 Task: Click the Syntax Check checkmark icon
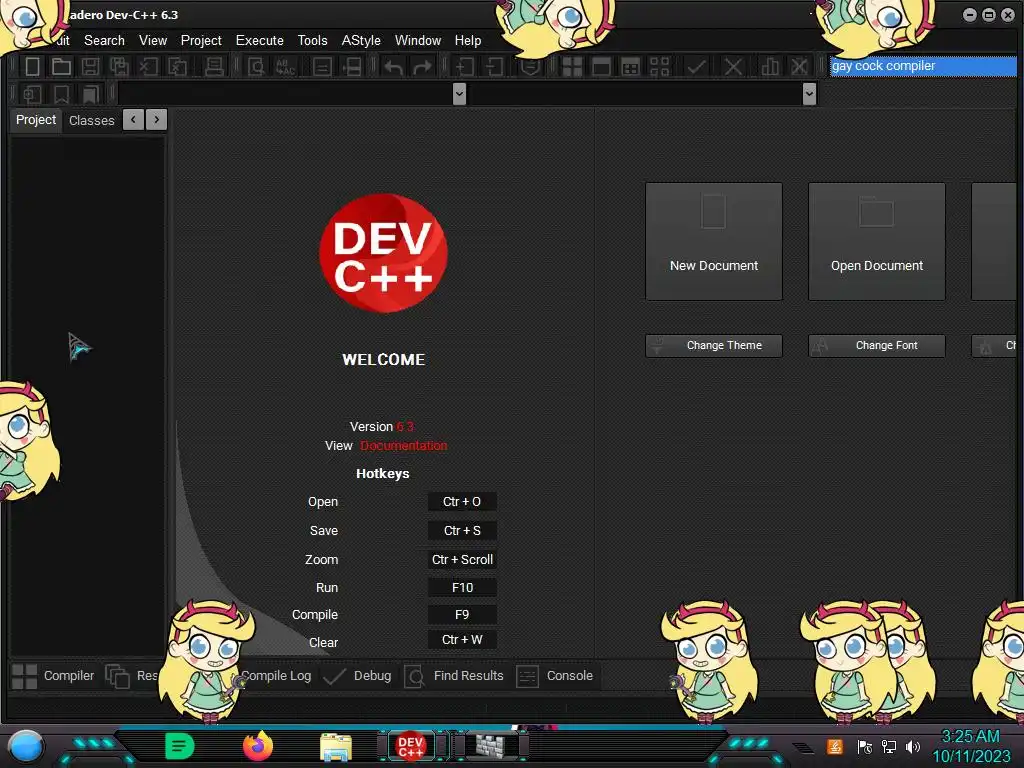pos(697,66)
